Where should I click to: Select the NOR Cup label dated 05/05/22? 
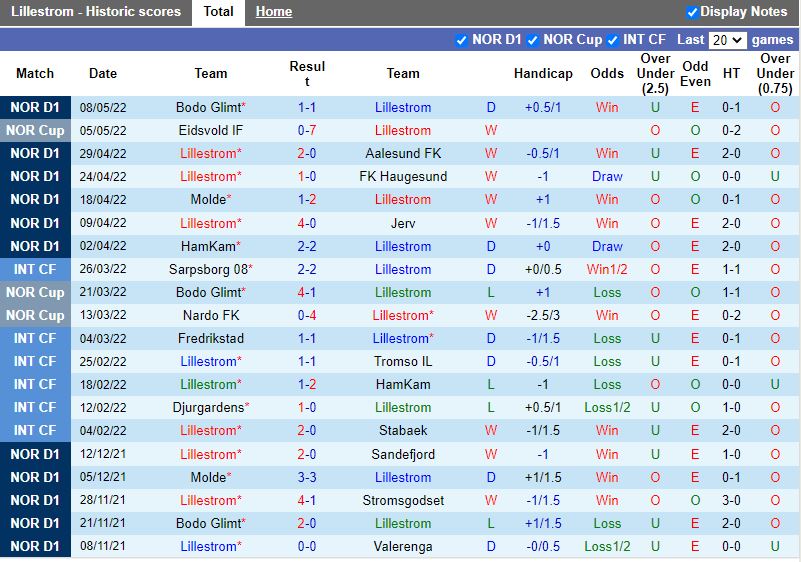[x=35, y=130]
